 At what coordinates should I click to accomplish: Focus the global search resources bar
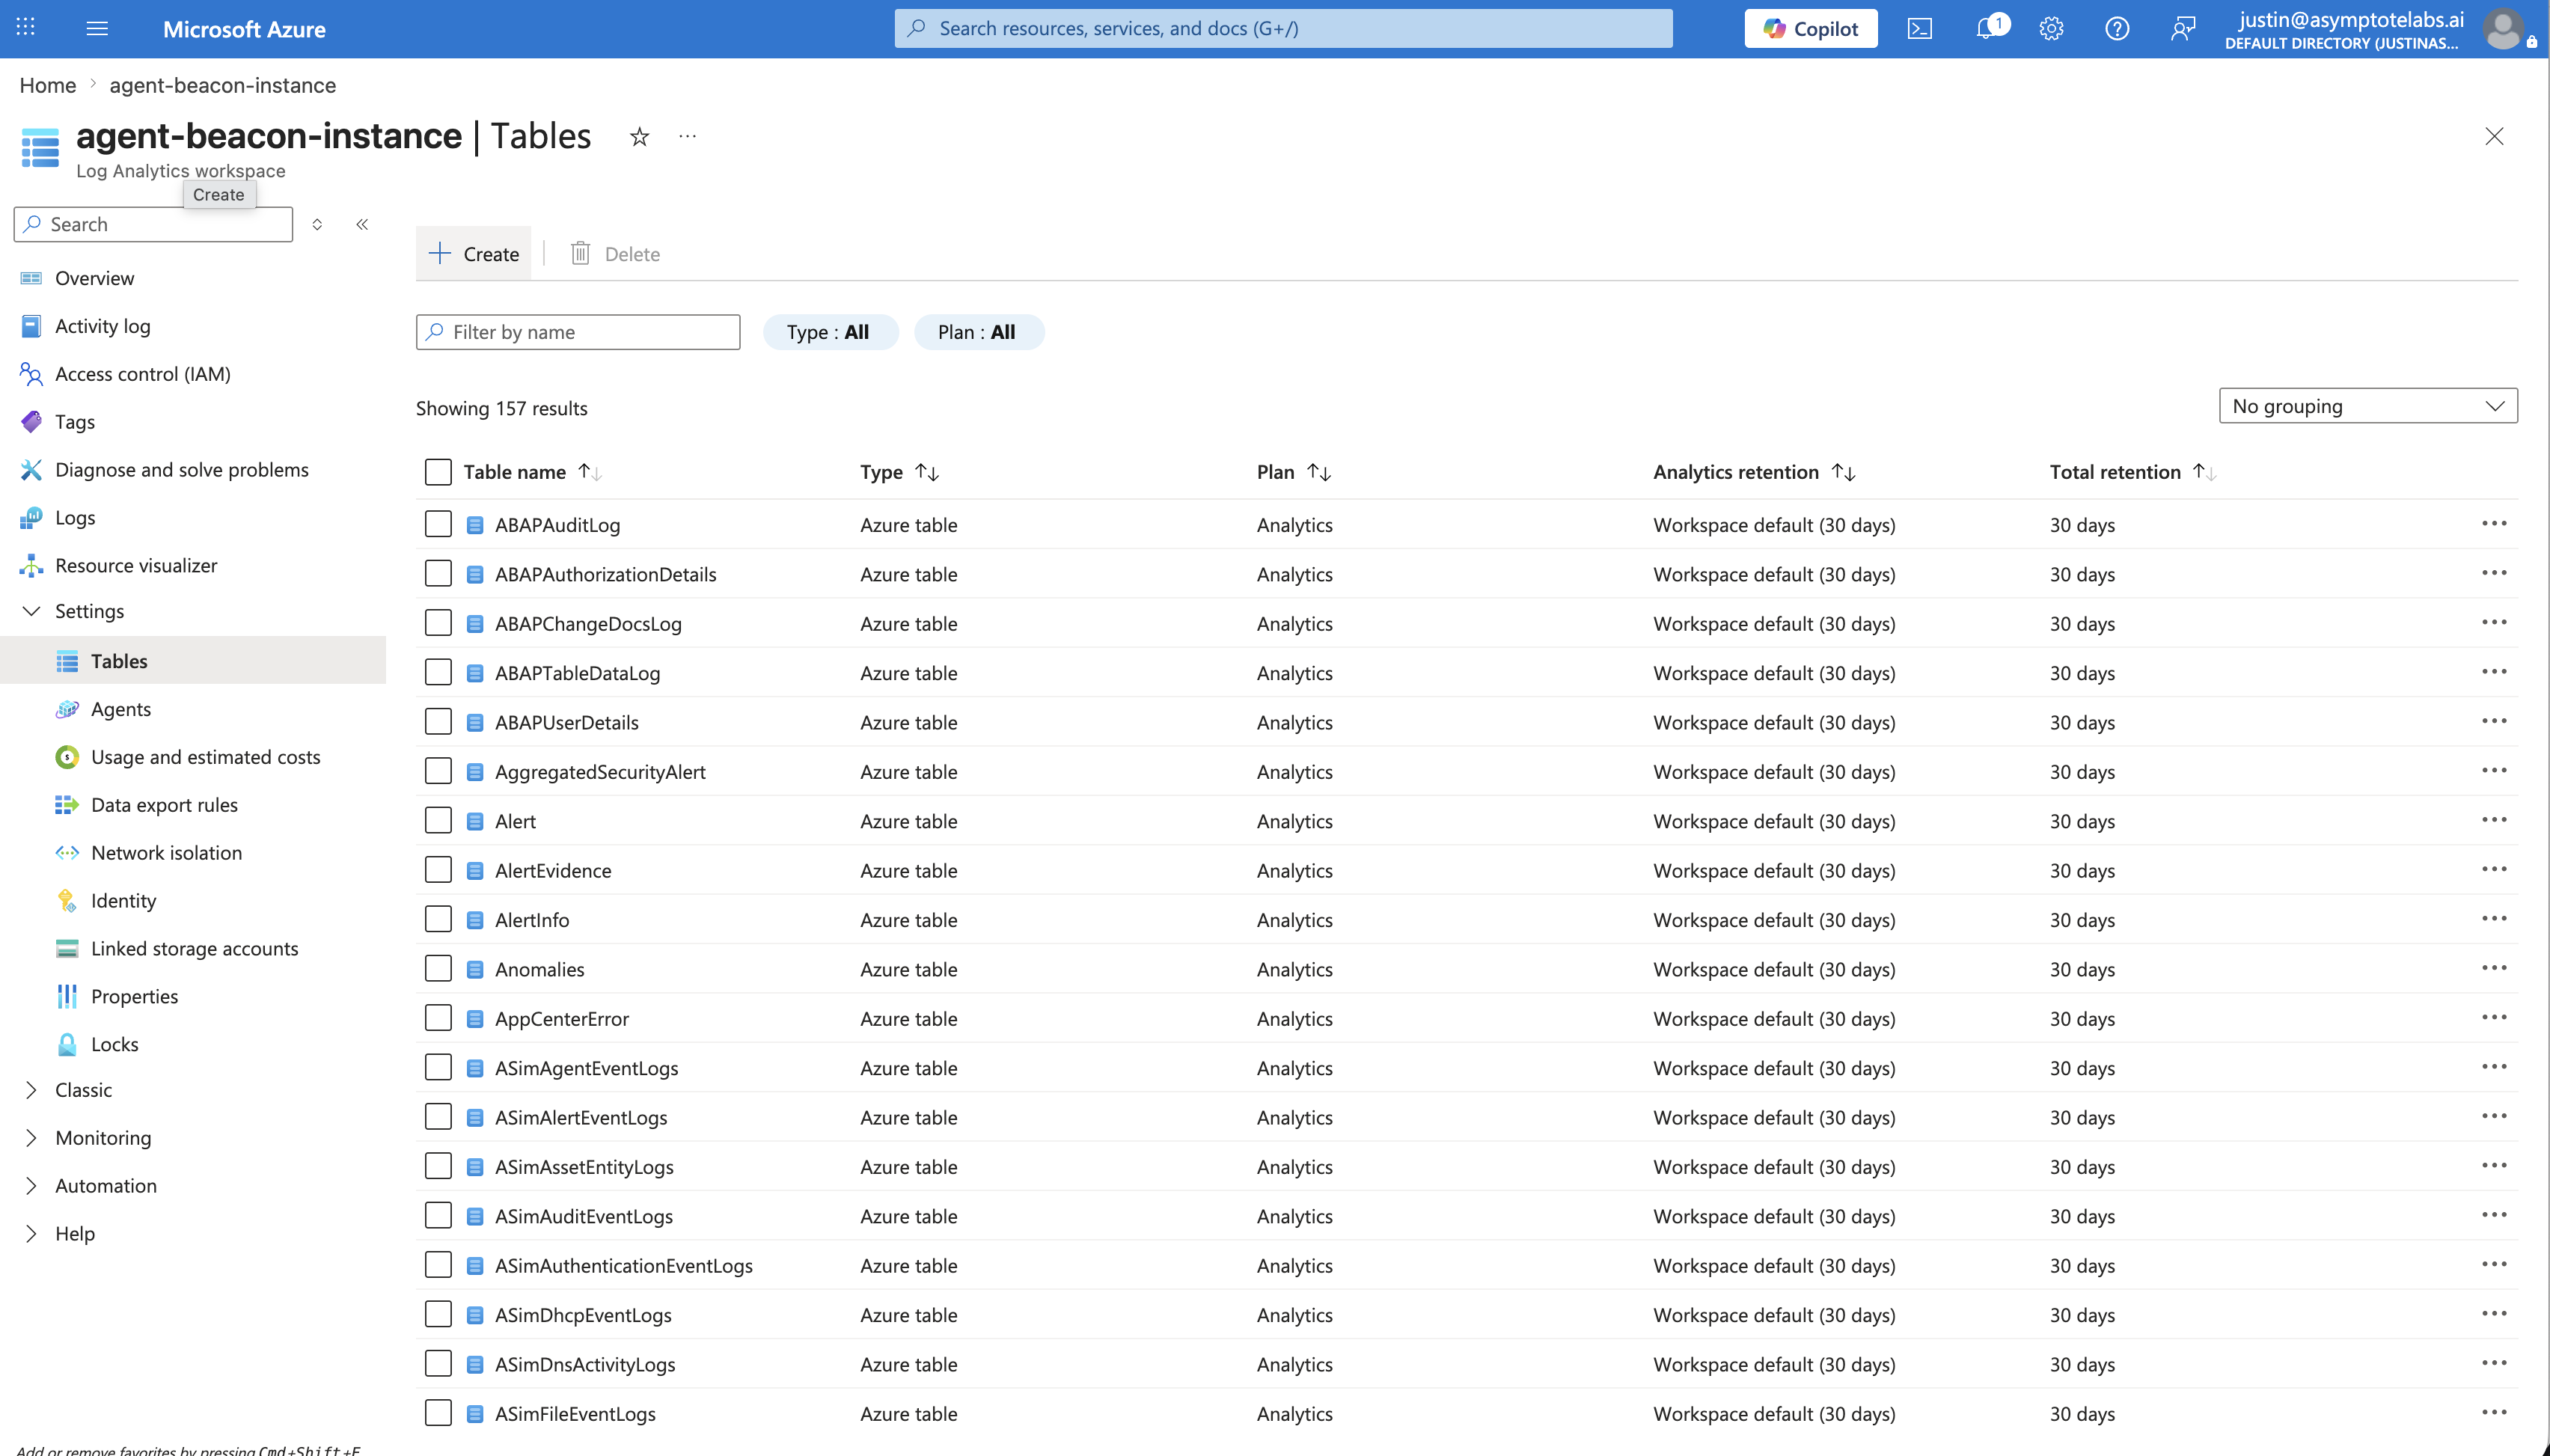pyautogui.click(x=1283, y=28)
